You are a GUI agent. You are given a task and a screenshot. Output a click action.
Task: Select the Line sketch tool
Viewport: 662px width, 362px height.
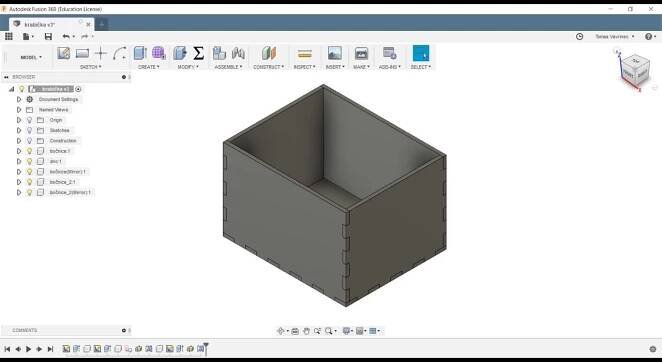(x=100, y=53)
